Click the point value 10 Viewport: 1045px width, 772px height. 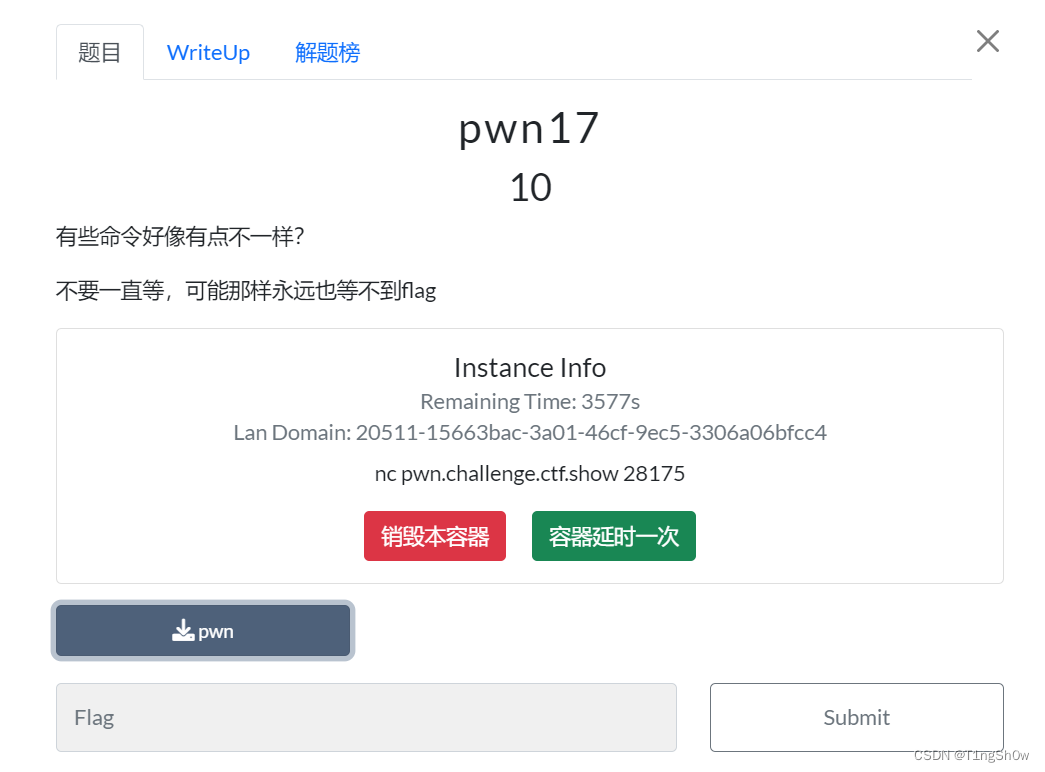(530, 187)
